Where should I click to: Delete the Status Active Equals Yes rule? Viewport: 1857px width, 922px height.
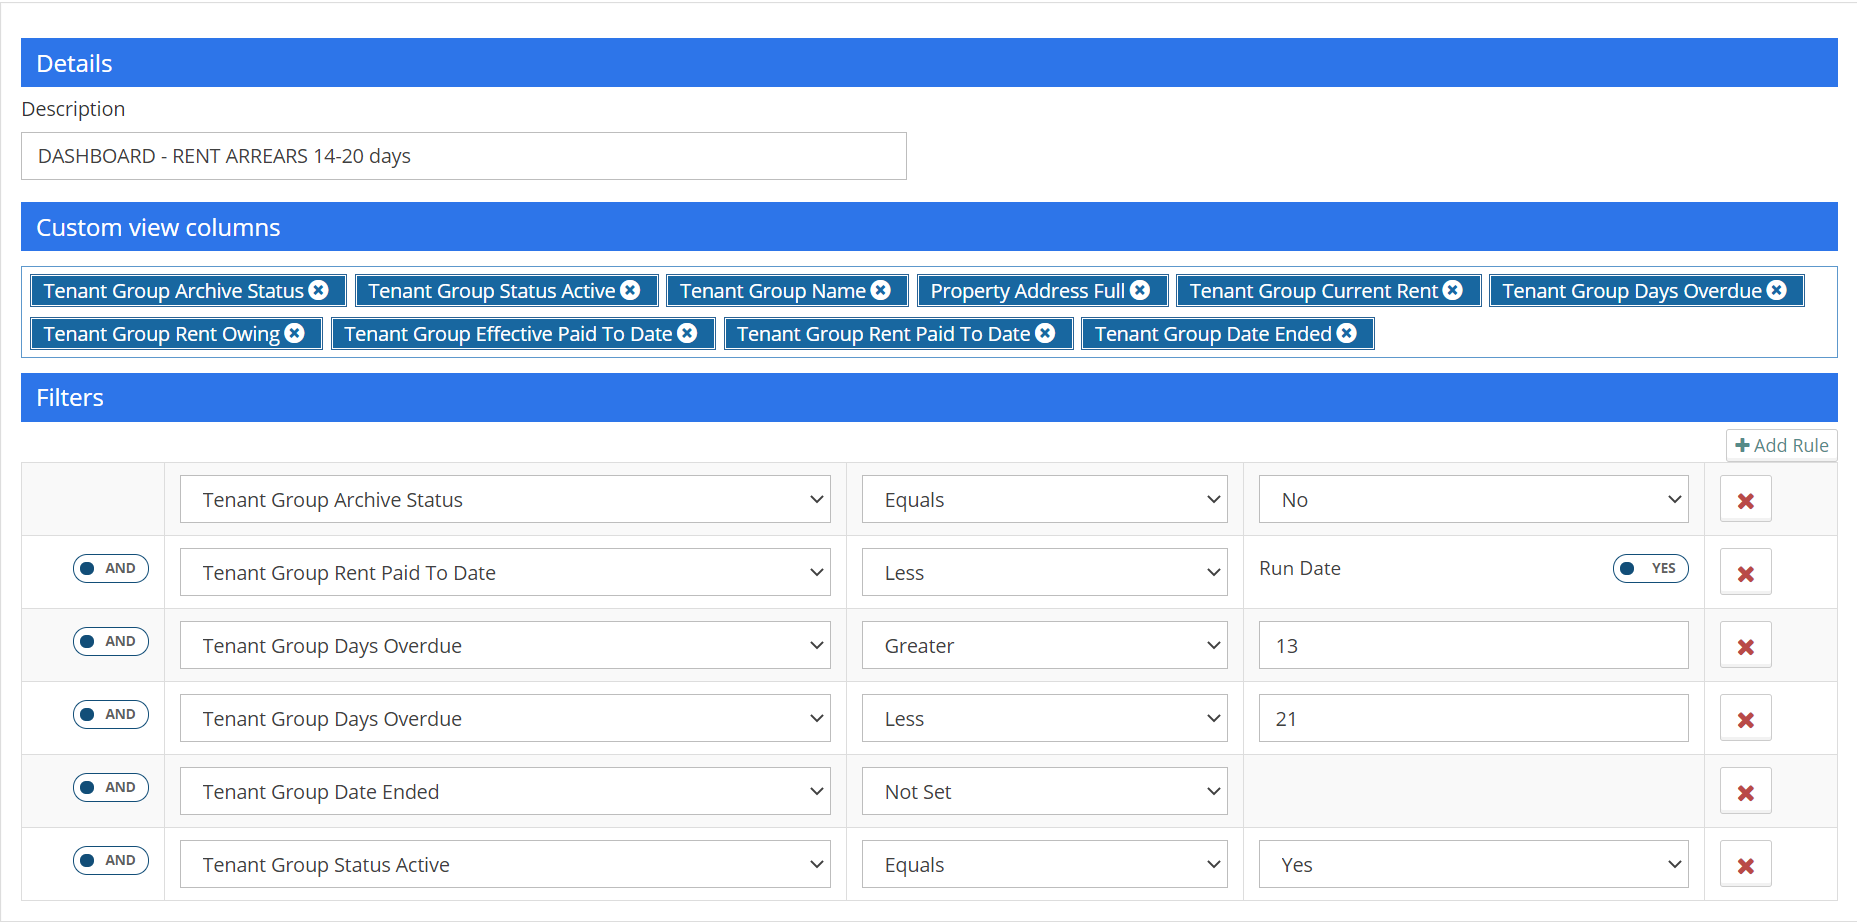pyautogui.click(x=1746, y=865)
